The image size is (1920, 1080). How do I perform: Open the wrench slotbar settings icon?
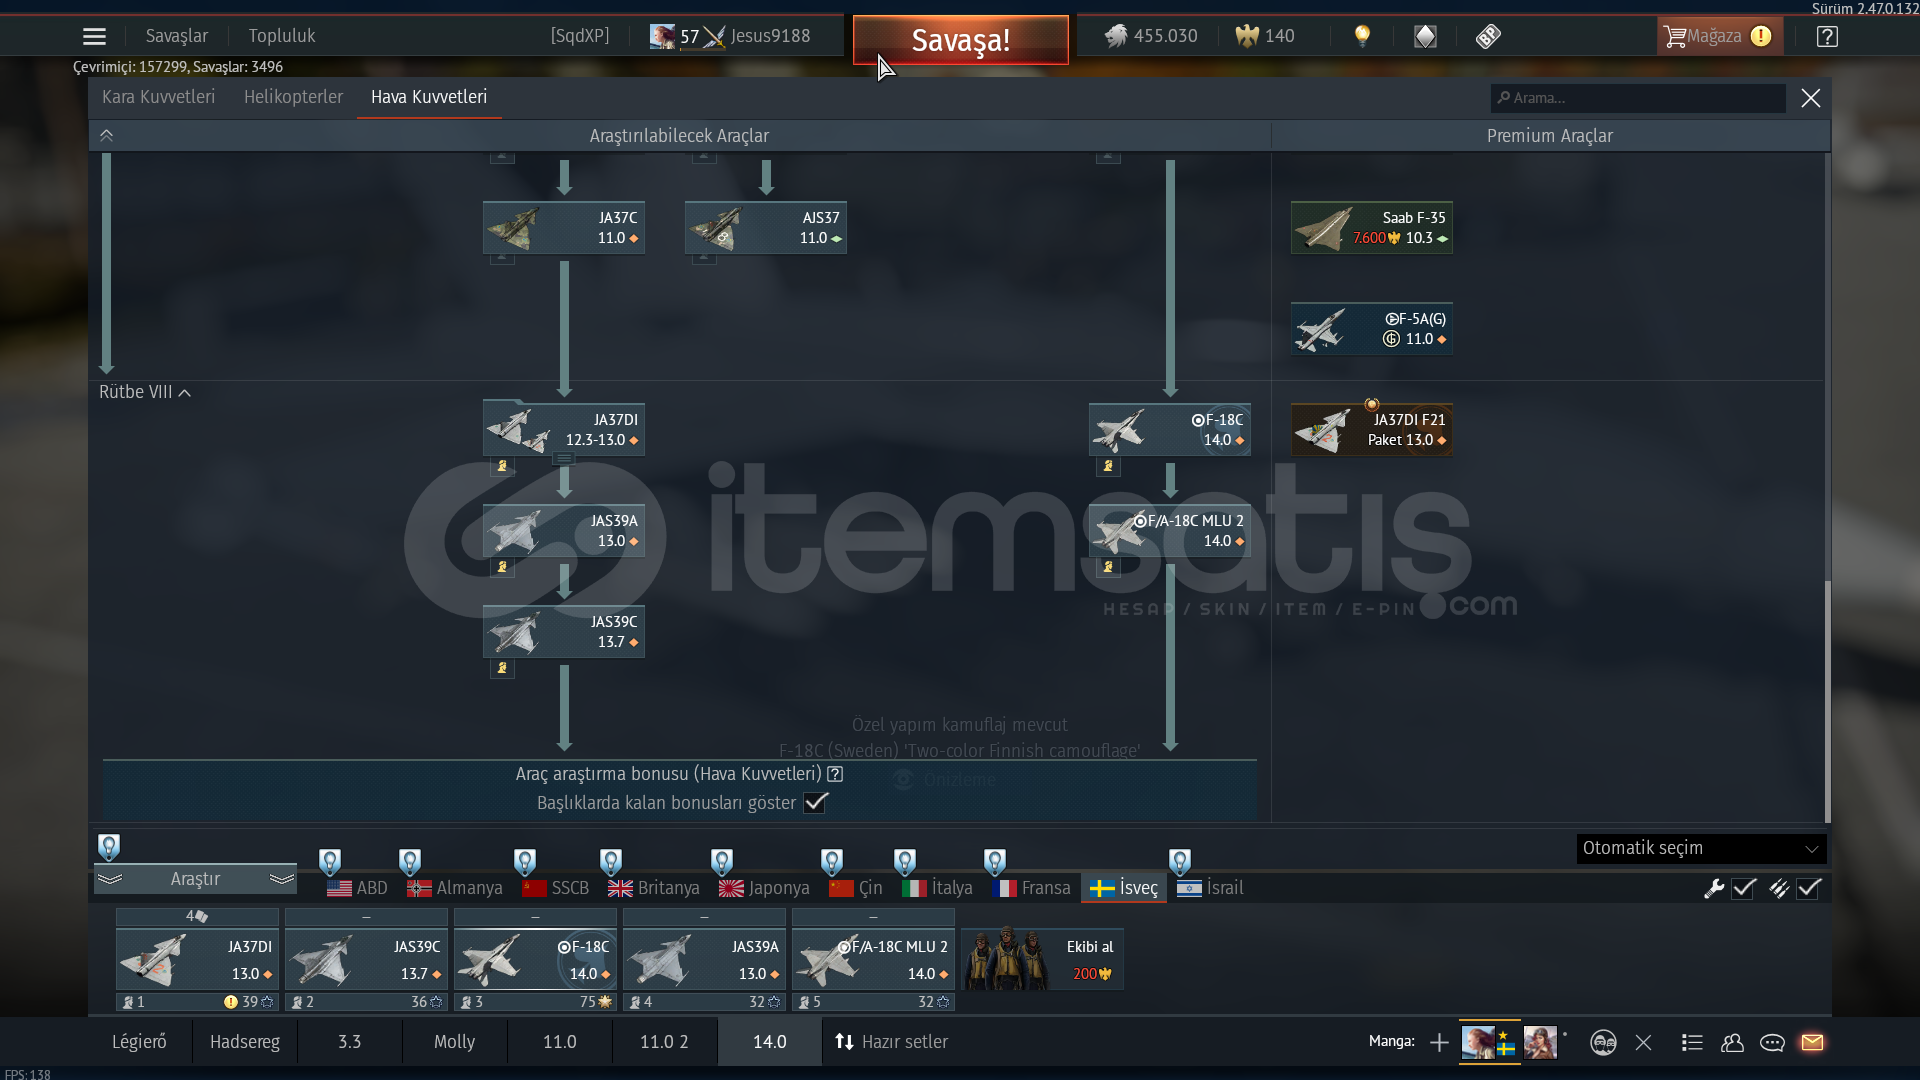pyautogui.click(x=1714, y=888)
